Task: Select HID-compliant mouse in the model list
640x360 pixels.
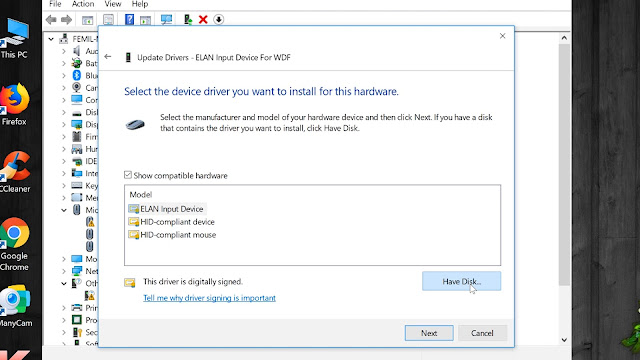Action: pos(172,235)
